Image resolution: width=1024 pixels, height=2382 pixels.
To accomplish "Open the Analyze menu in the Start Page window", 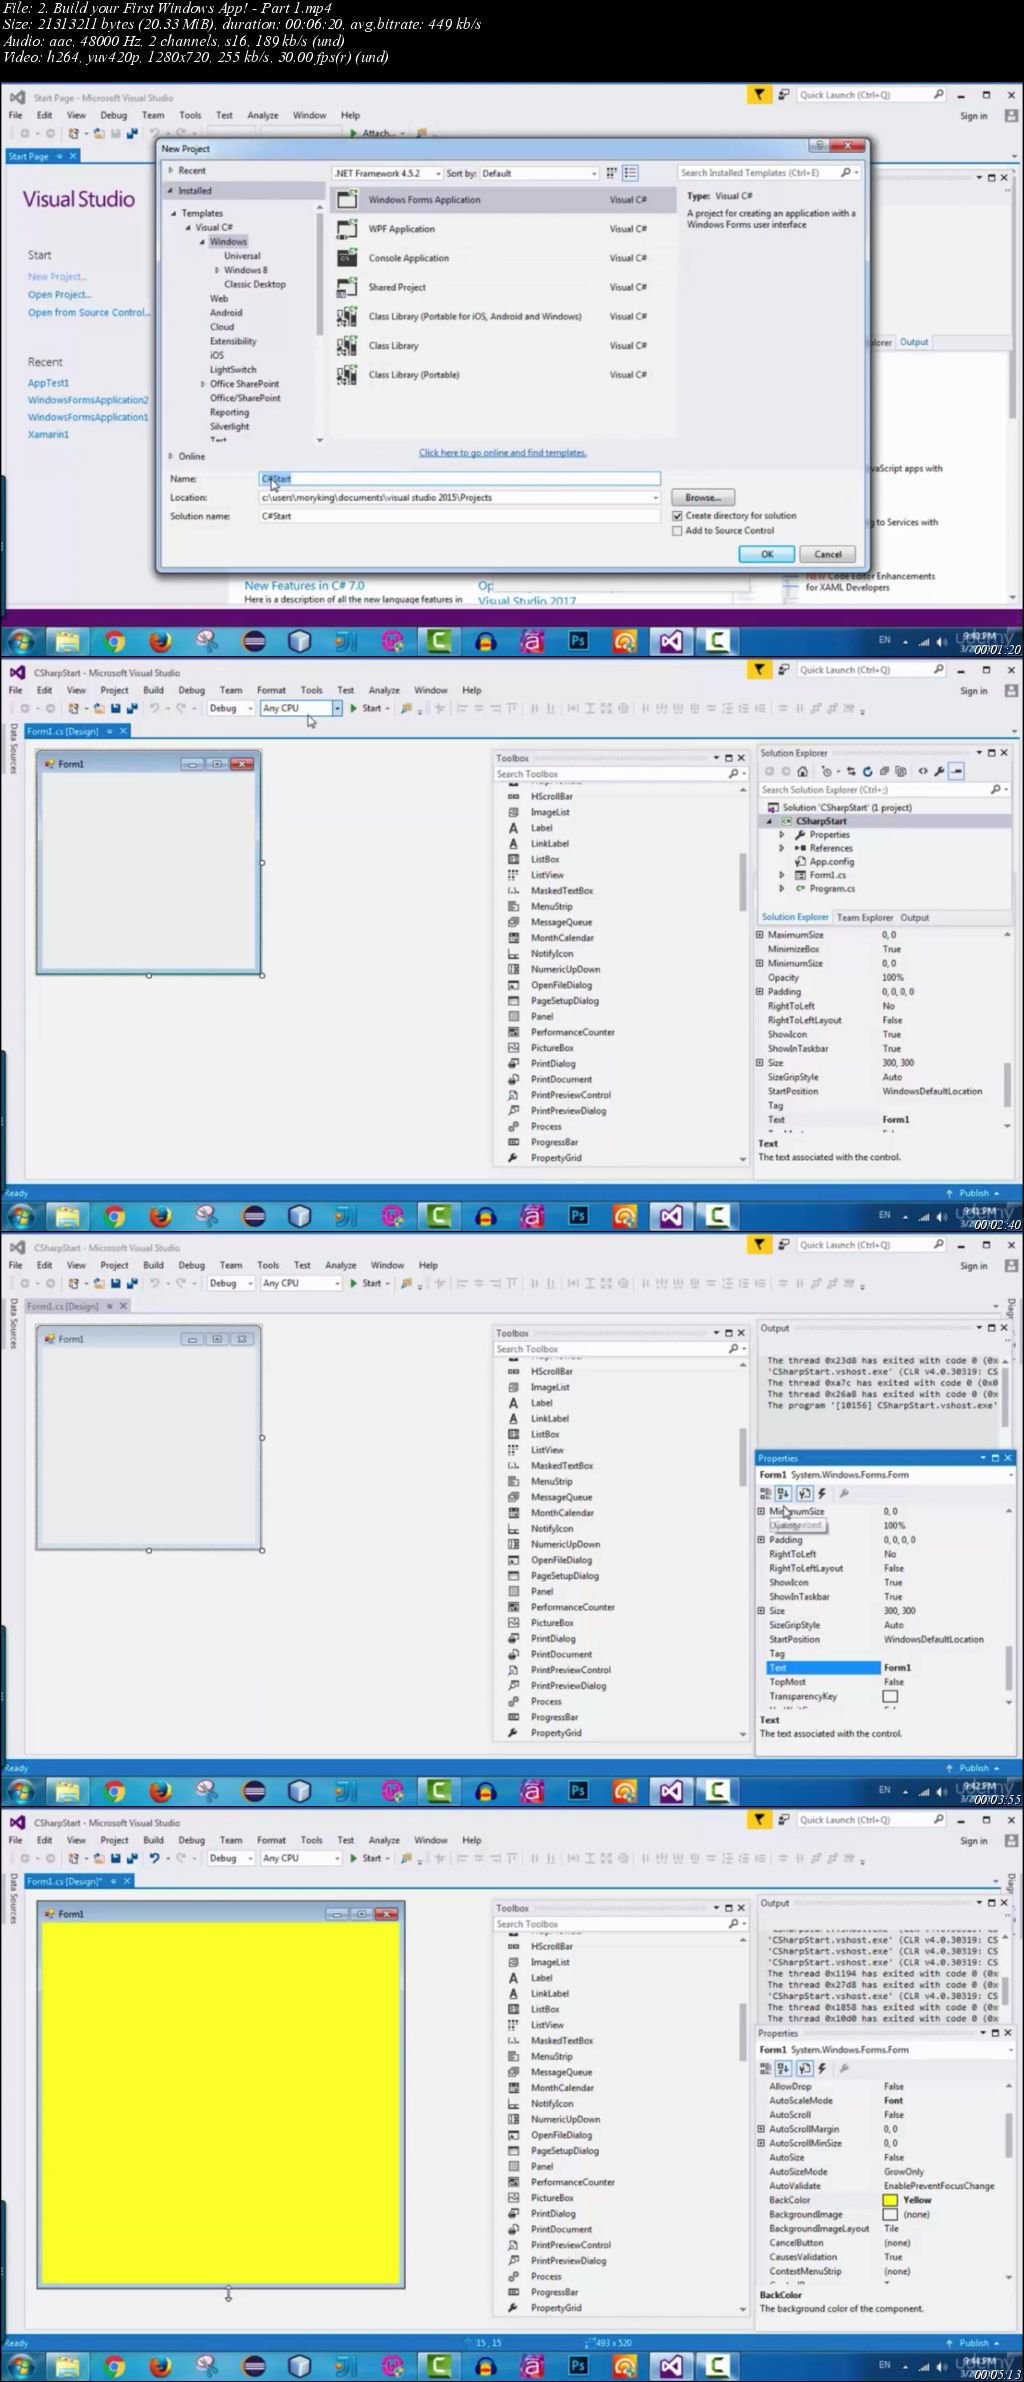I will pos(263,115).
